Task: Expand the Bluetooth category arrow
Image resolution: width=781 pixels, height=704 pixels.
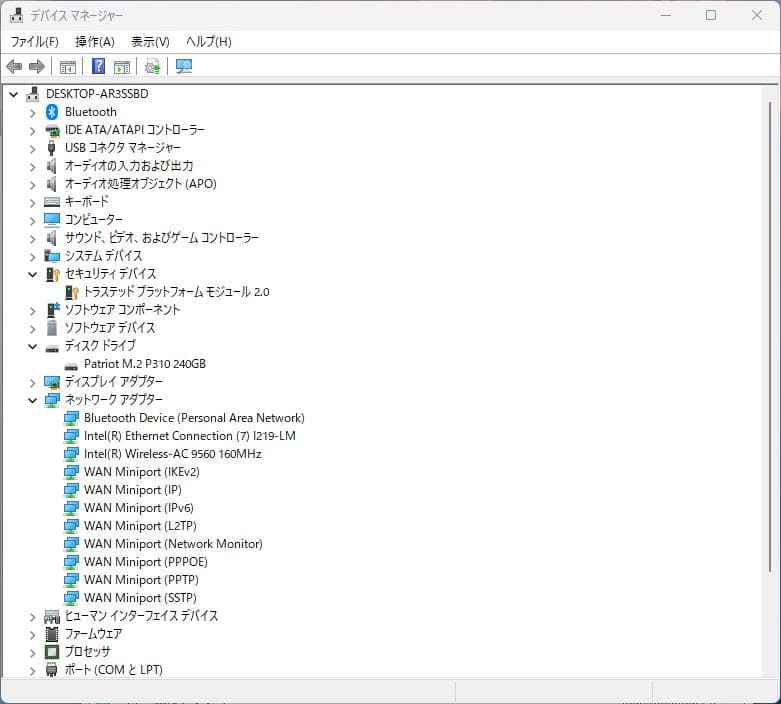Action: point(33,113)
